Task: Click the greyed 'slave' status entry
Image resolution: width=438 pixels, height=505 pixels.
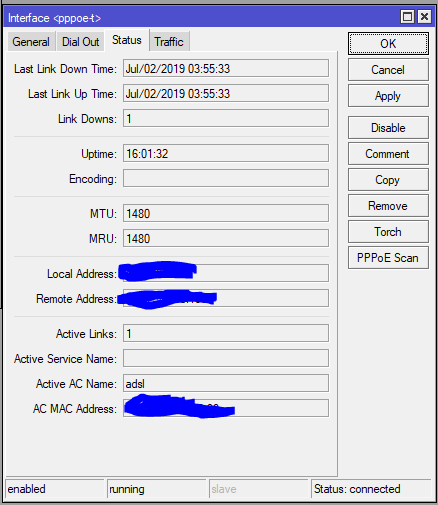Action: click(258, 489)
